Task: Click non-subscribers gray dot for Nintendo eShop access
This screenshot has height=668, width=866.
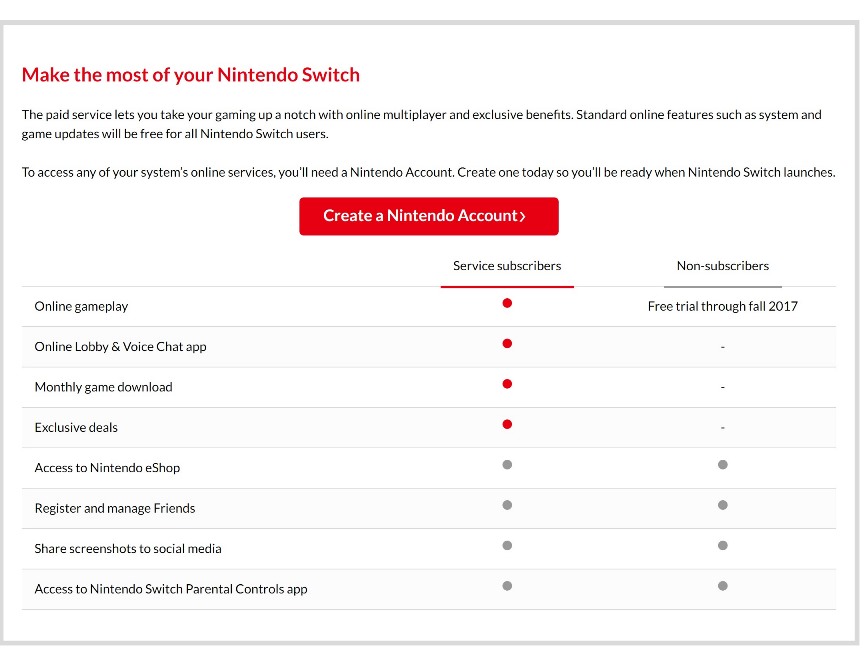Action: tap(722, 465)
